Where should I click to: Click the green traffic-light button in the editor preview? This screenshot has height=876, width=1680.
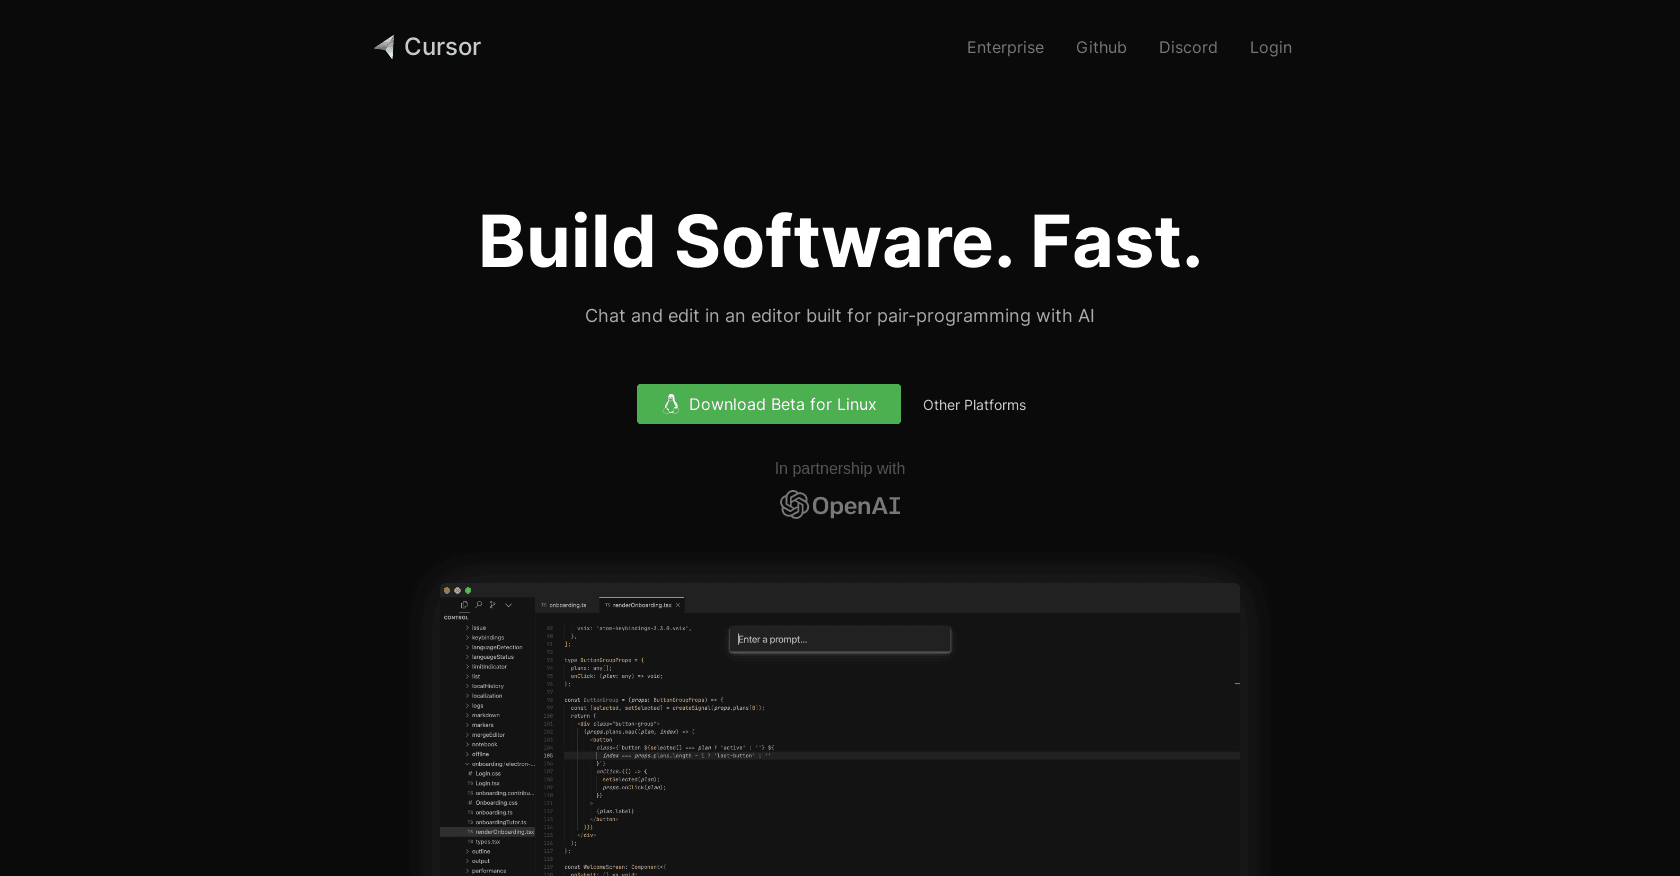pyautogui.click(x=468, y=590)
